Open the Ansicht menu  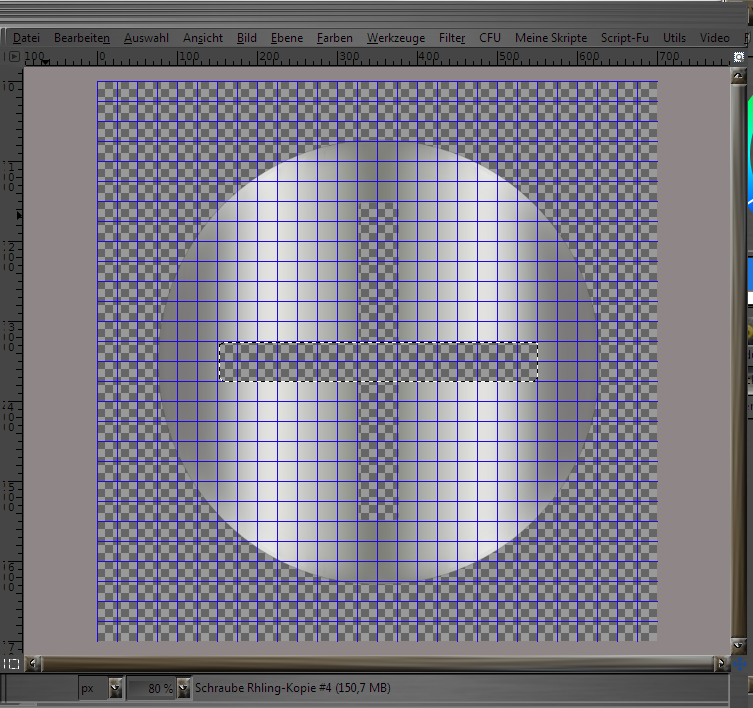pyautogui.click(x=203, y=38)
